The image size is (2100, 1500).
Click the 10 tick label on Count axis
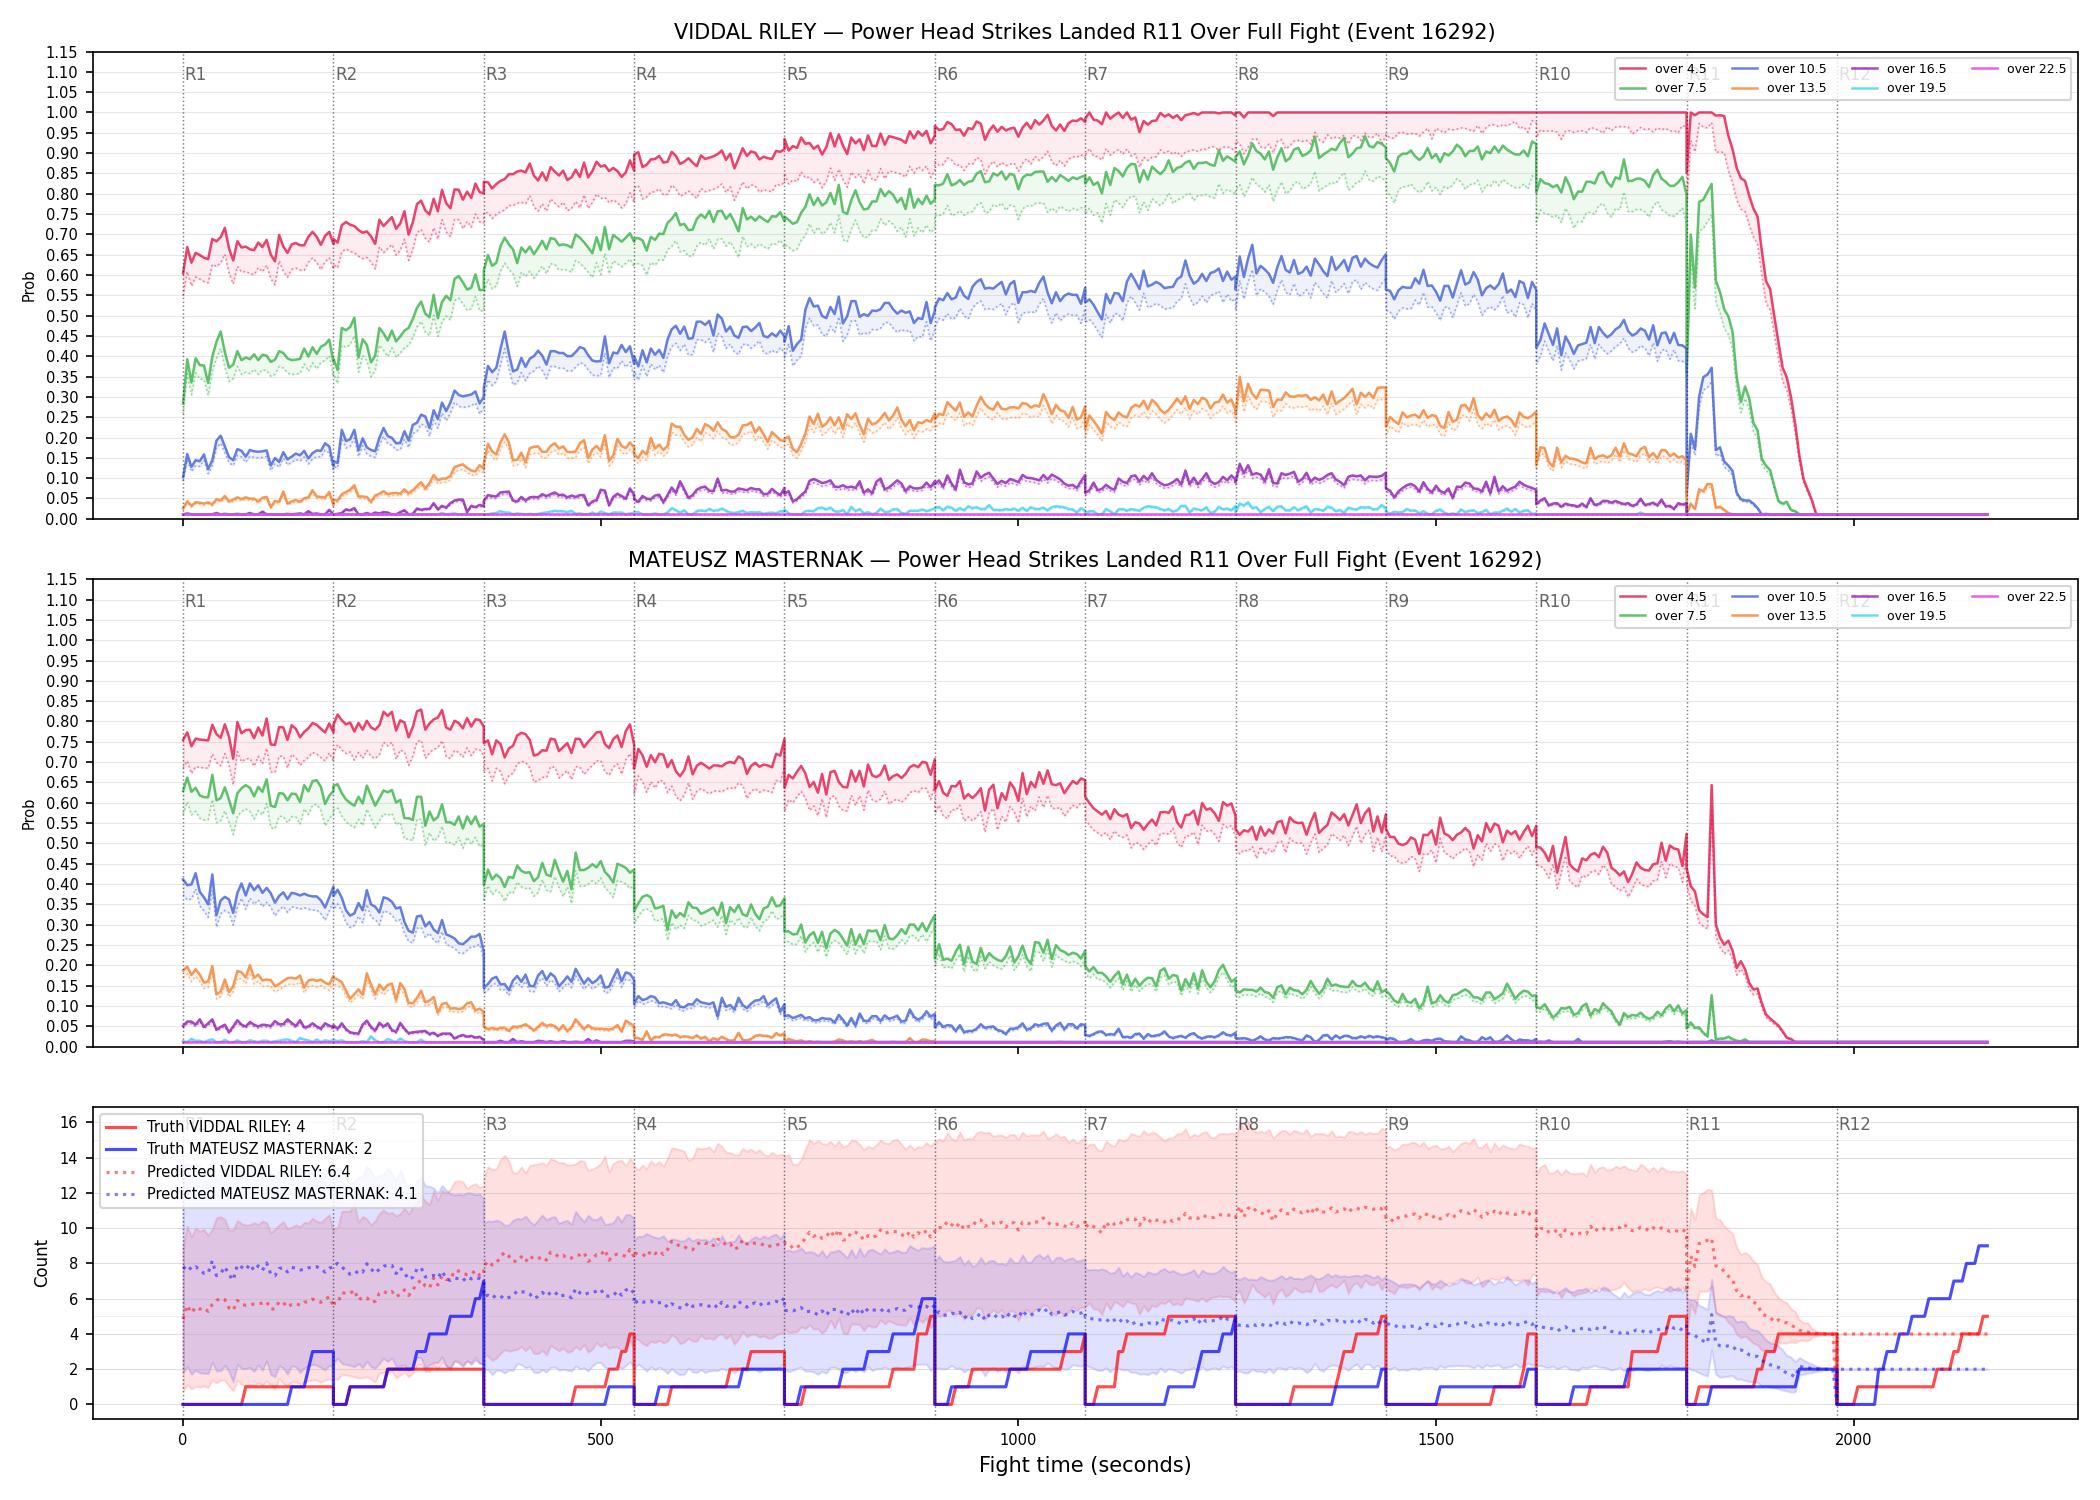(x=69, y=1229)
